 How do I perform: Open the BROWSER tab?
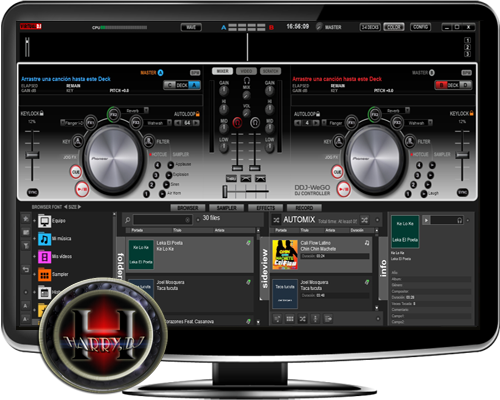tap(188, 208)
